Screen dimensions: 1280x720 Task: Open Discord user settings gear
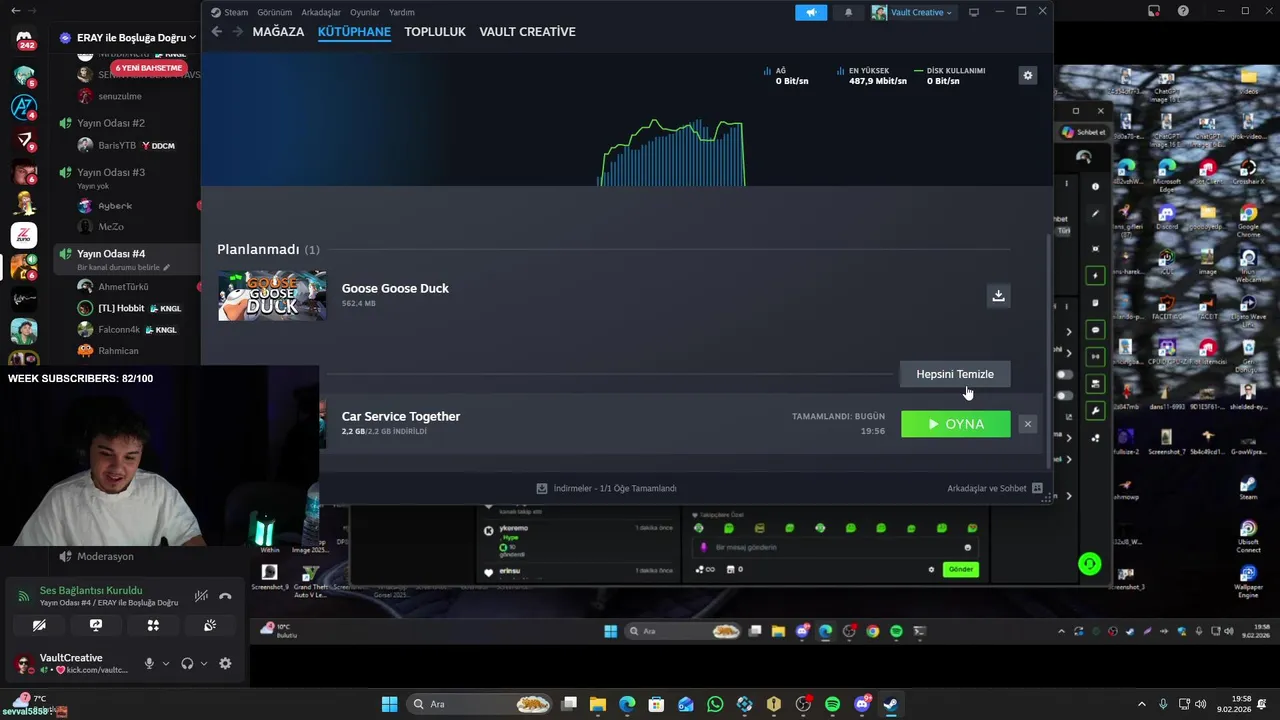click(225, 663)
